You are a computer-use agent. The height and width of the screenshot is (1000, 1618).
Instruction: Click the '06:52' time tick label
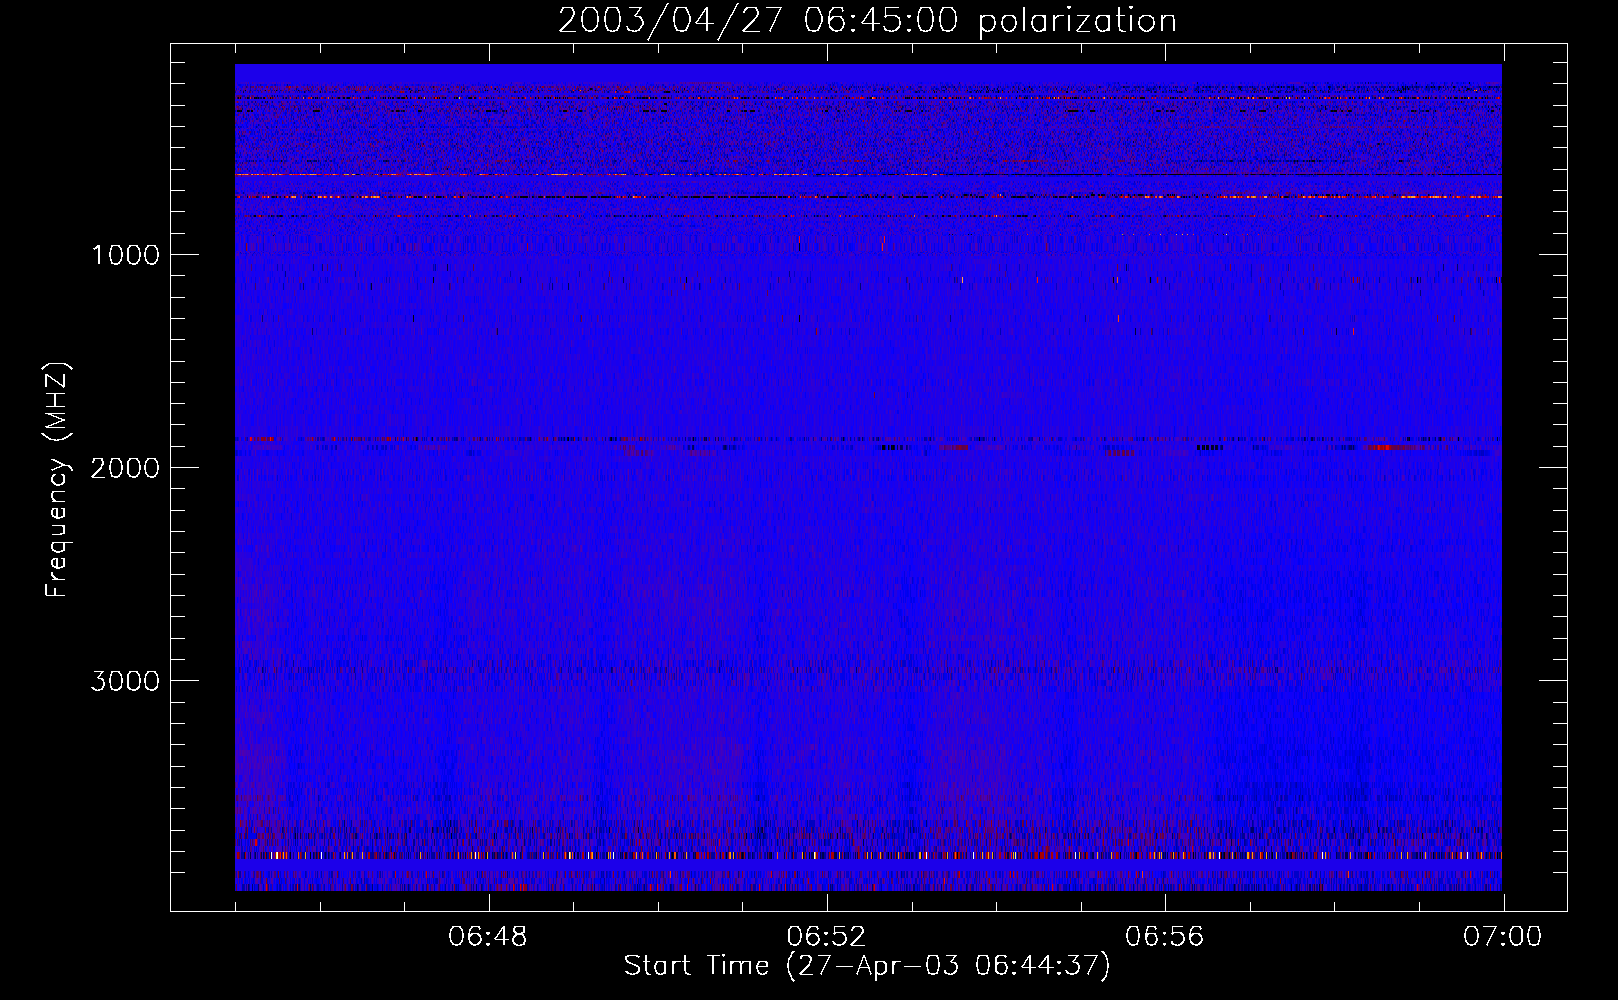[x=826, y=937]
